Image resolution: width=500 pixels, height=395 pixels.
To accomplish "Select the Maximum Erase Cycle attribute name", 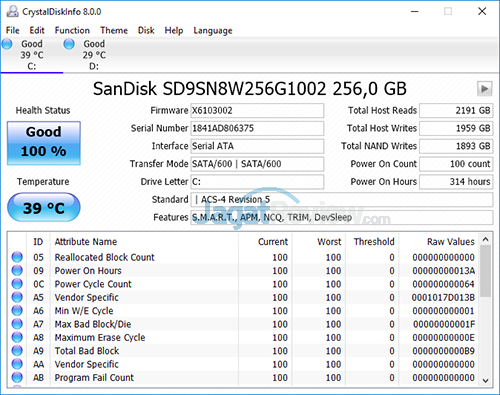I will 100,338.
